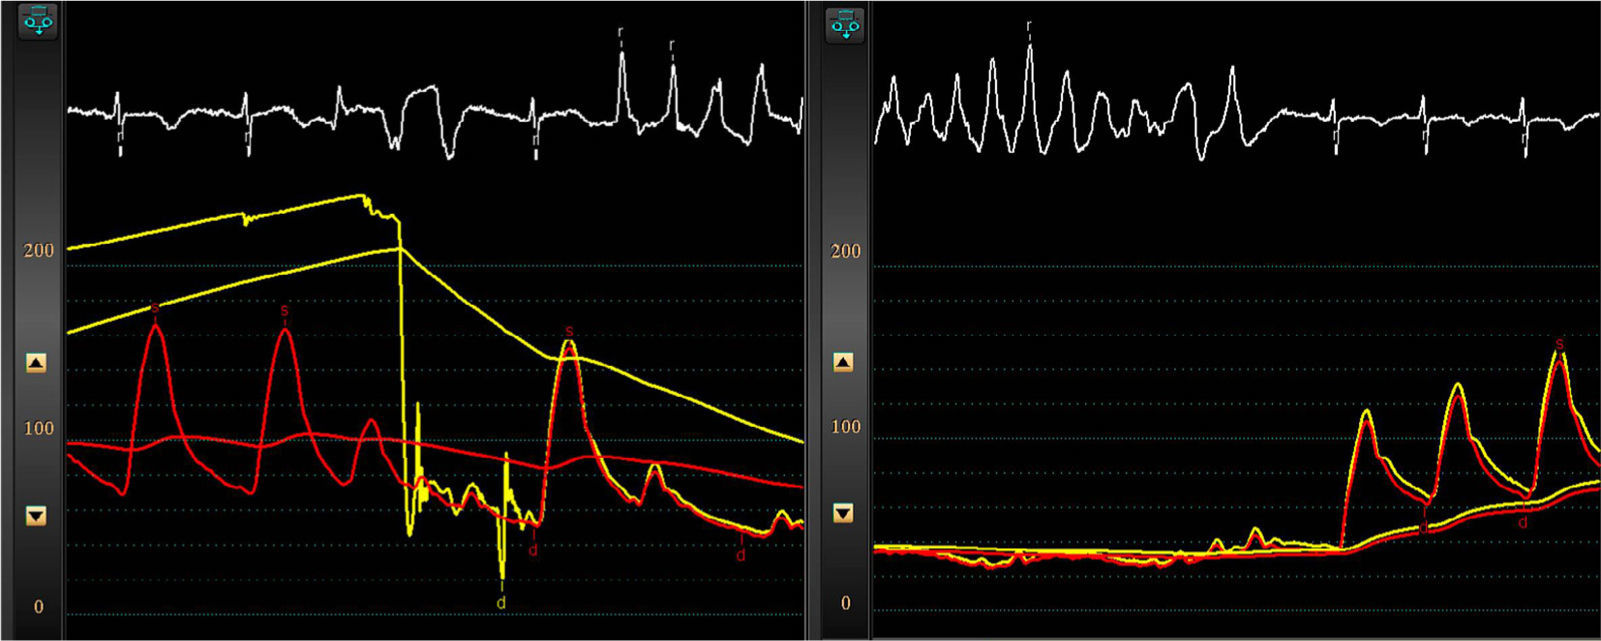
Task: Select the 100 scale label in left panel
Action: tap(39, 428)
